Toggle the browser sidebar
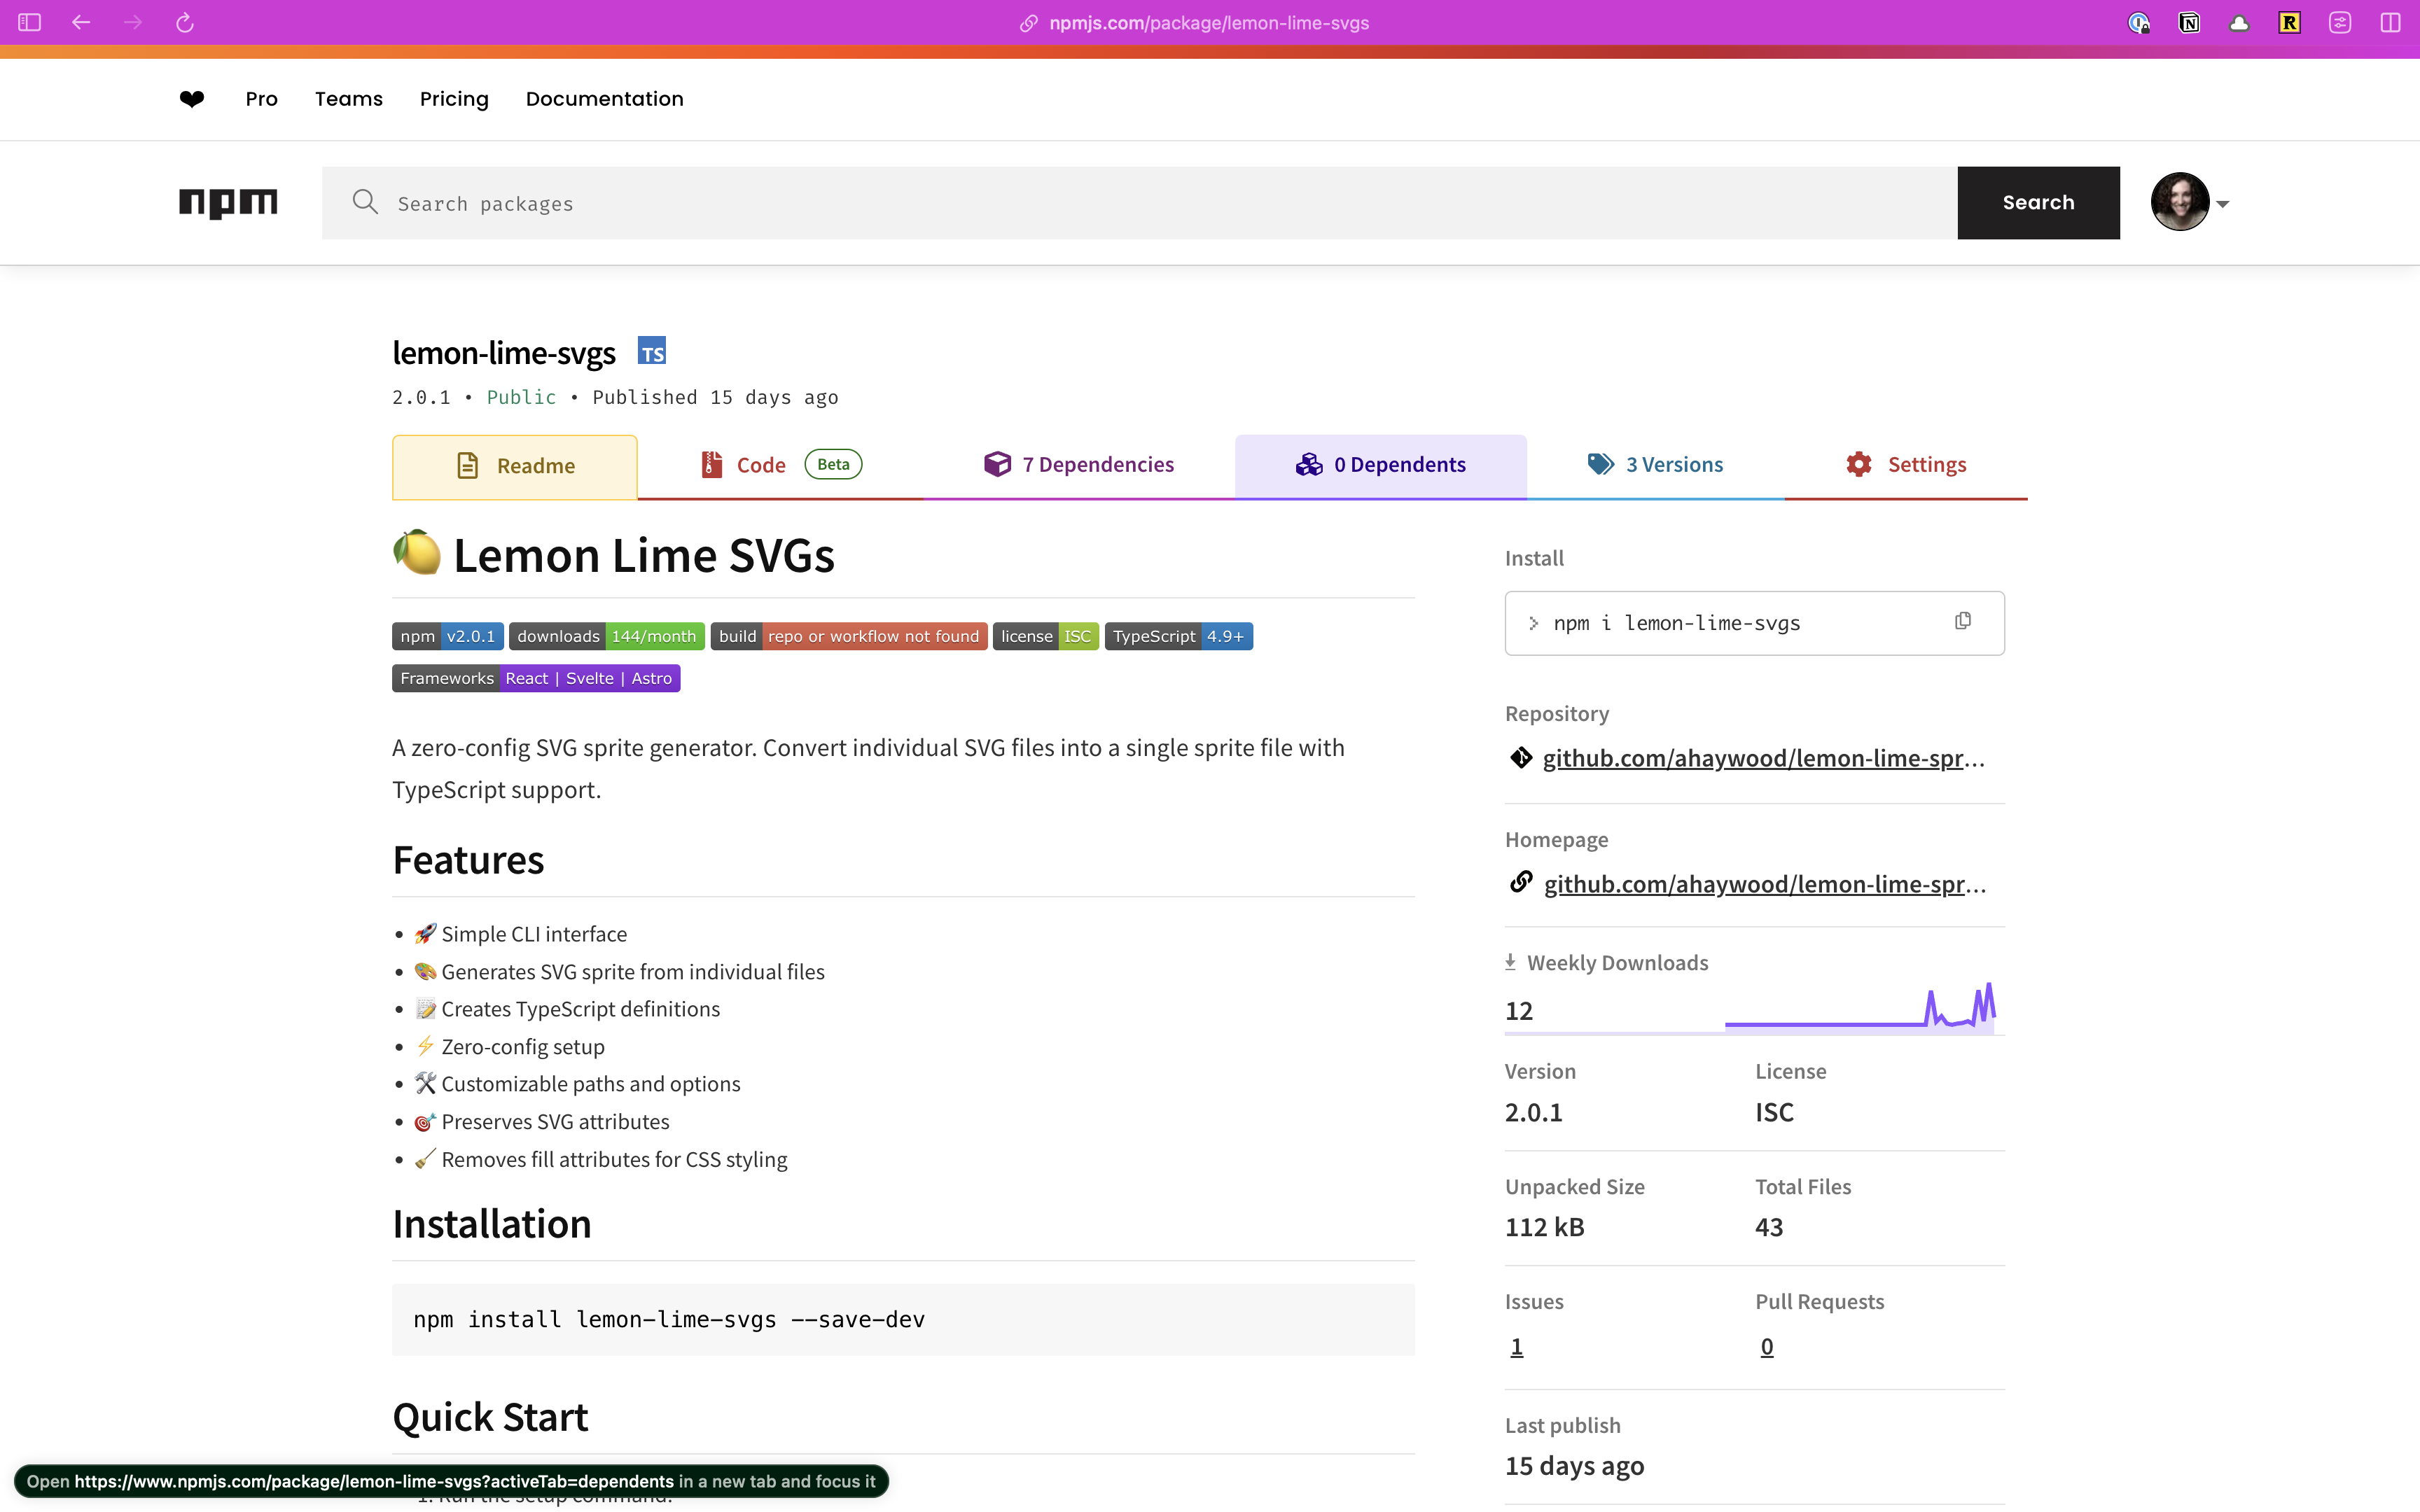 29,22
